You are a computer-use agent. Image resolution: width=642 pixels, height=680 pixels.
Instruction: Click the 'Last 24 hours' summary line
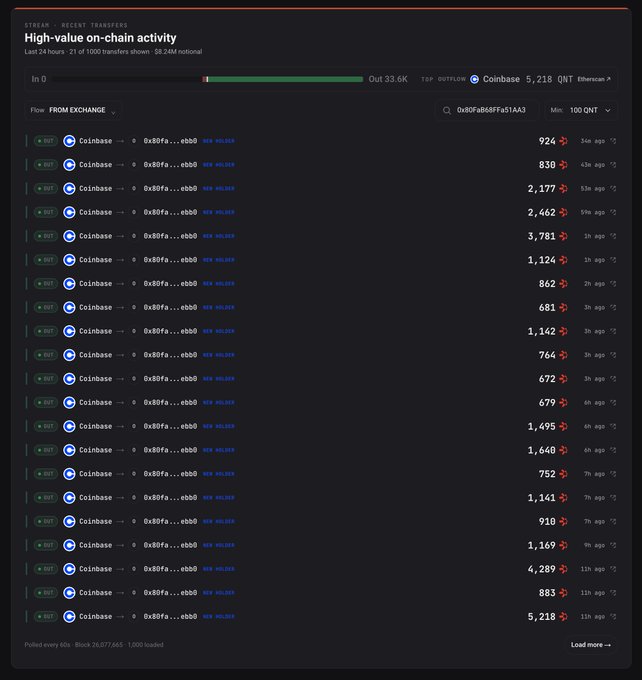click(113, 52)
